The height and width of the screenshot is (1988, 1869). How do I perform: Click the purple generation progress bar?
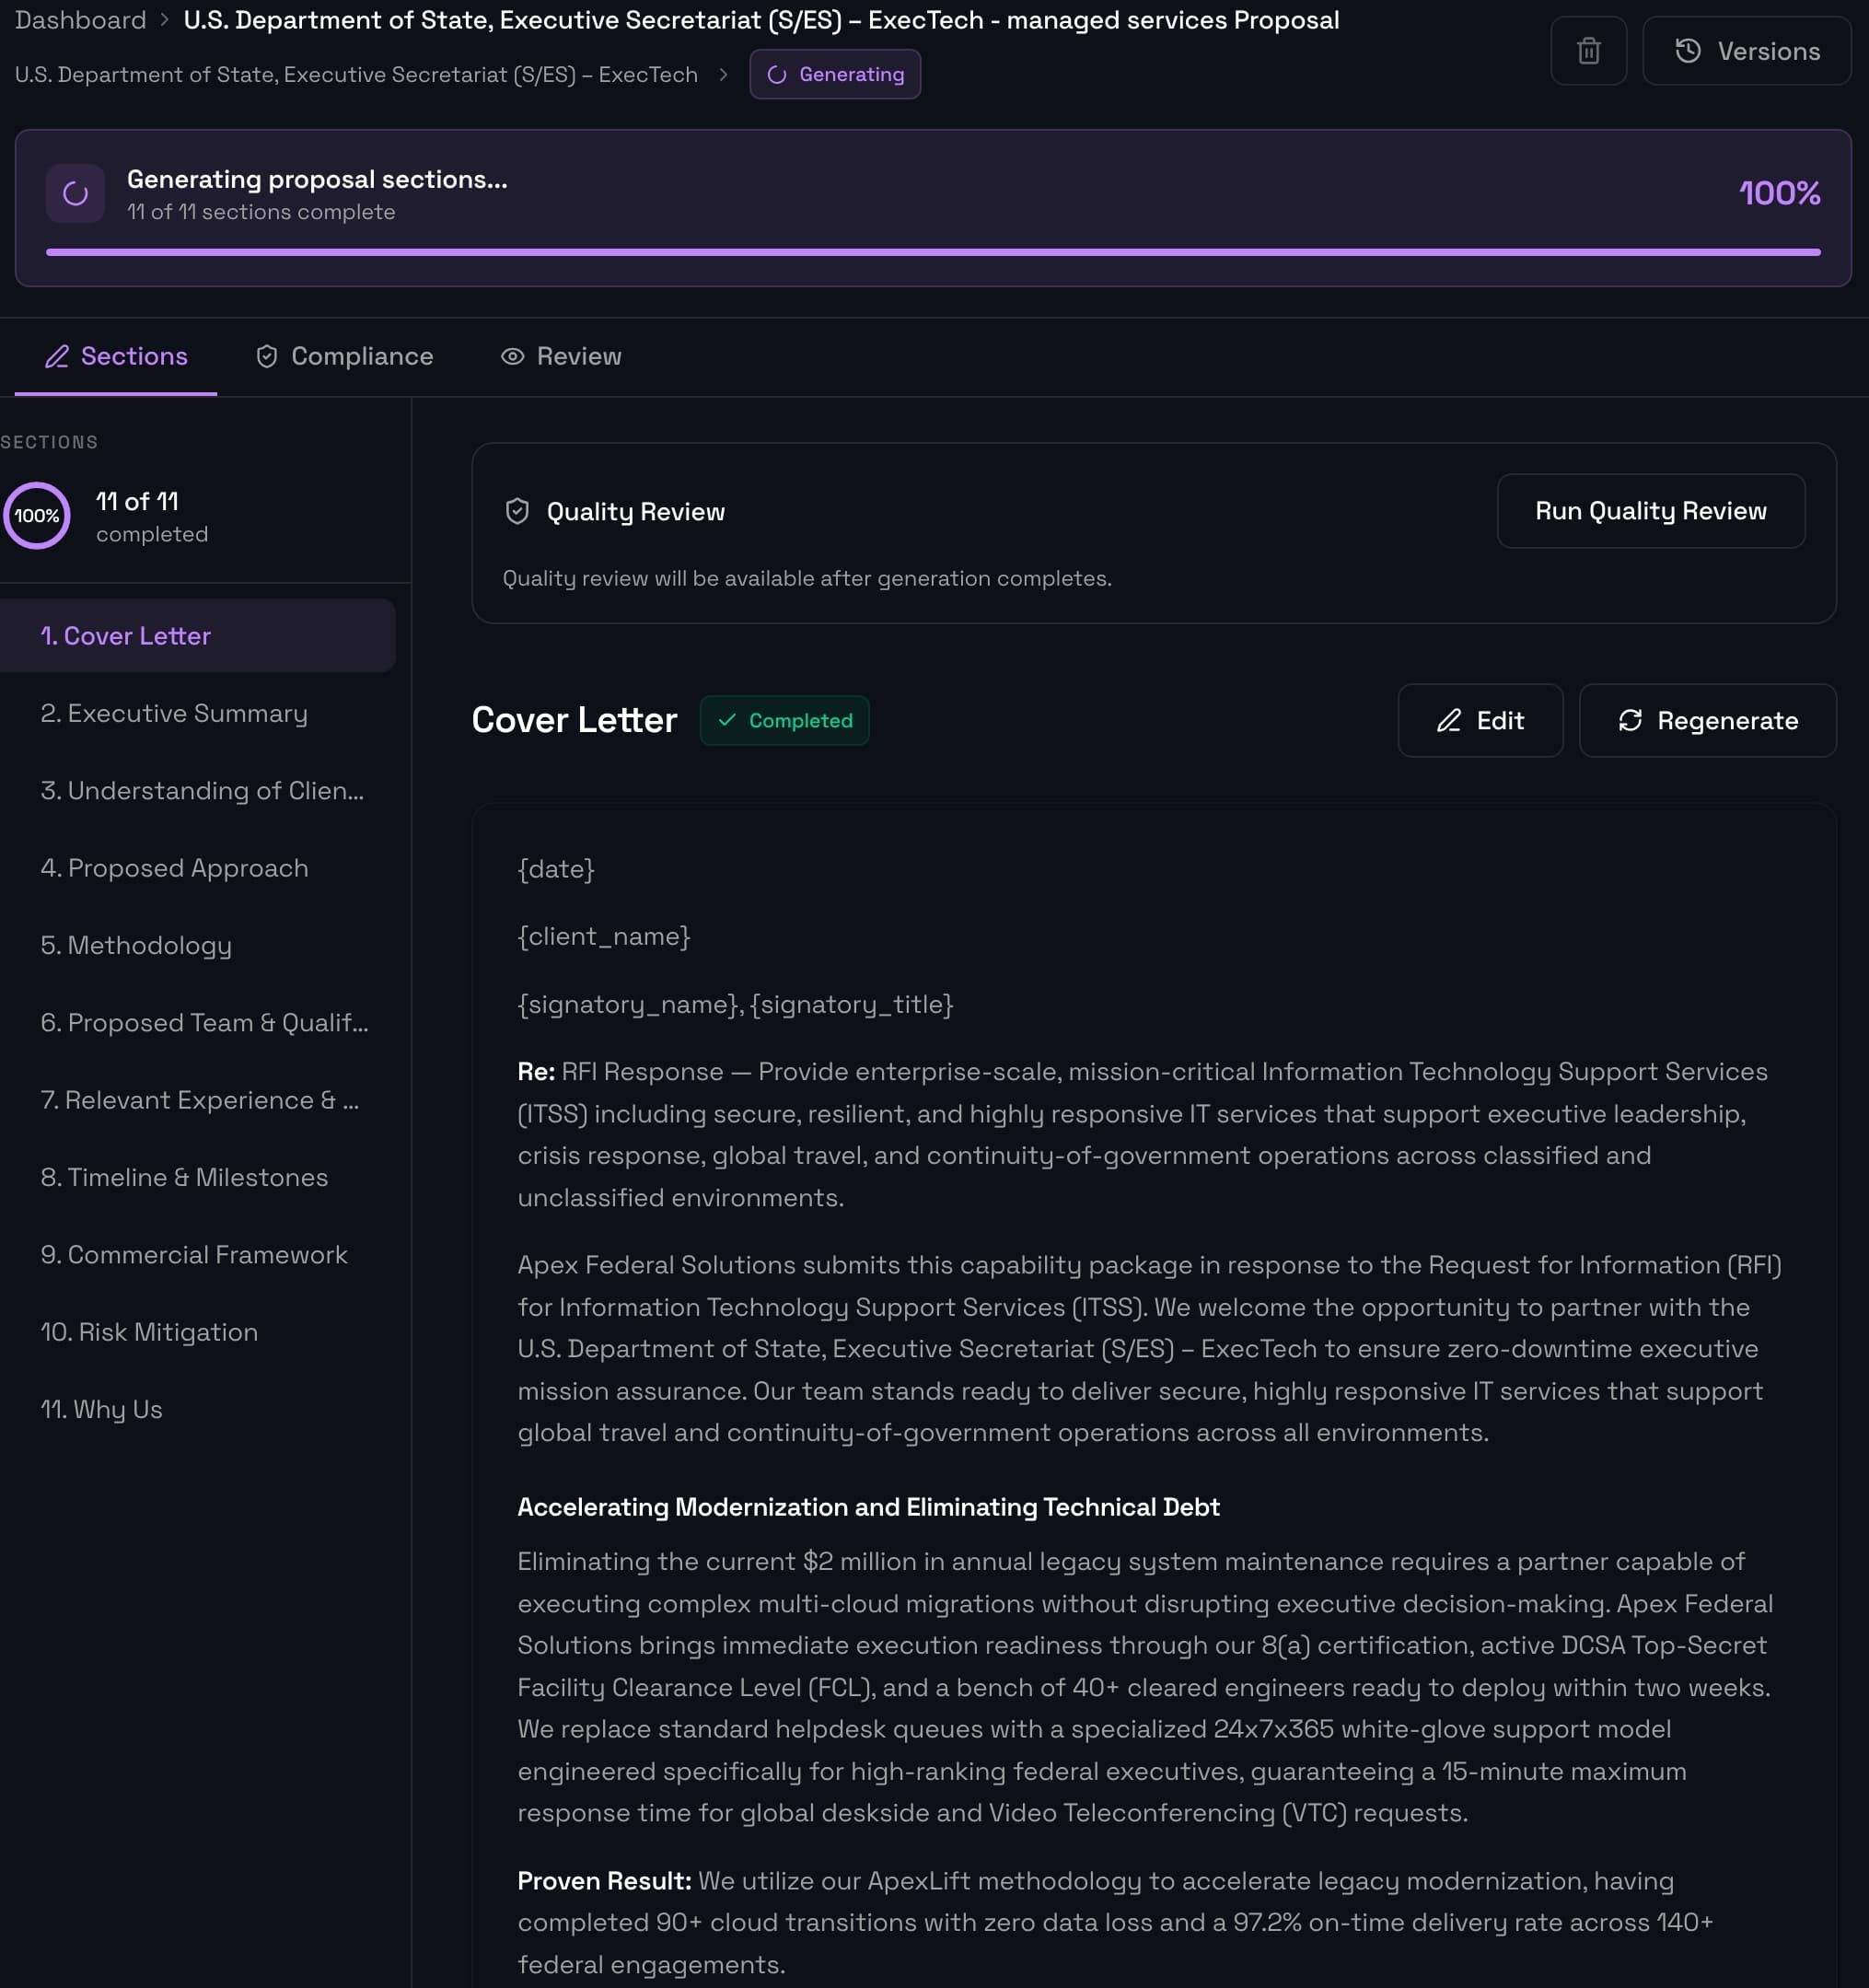tap(933, 253)
